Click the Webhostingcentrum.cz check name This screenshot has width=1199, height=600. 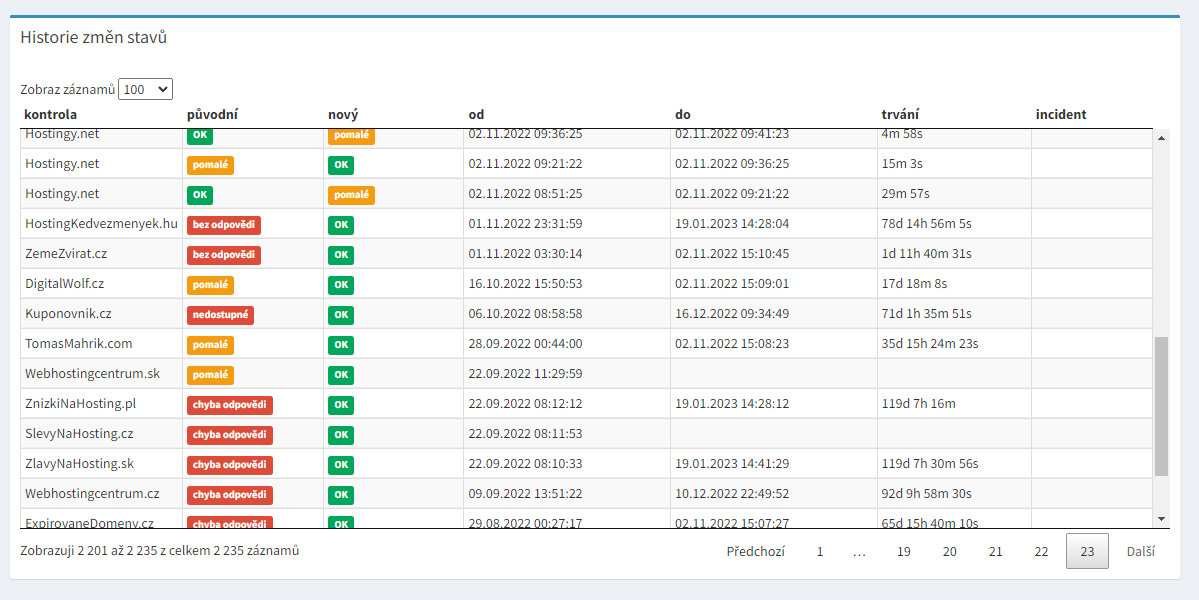pyautogui.click(x=92, y=494)
